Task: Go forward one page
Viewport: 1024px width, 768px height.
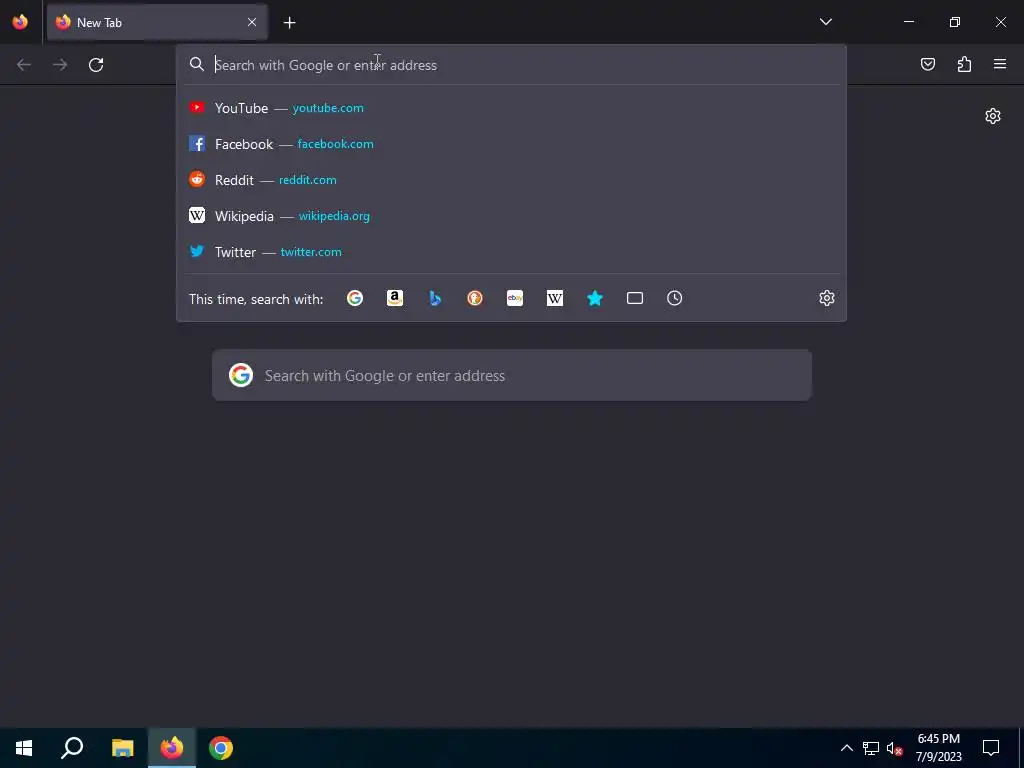Action: [x=60, y=65]
